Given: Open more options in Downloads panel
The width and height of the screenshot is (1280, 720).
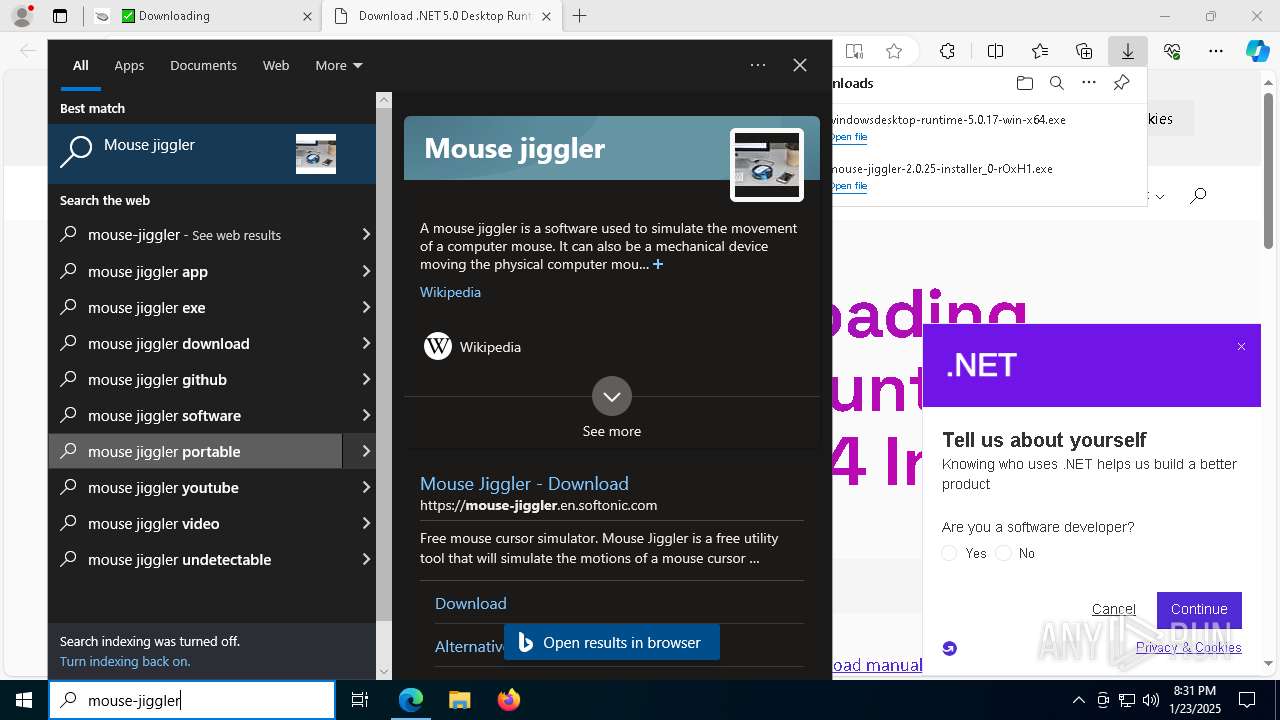Looking at the screenshot, I should [x=1089, y=83].
